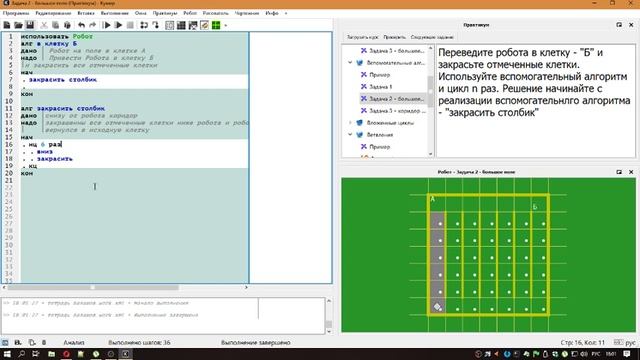Click the editor horizontal scrollbar
This screenshot has width=640, height=360.
(93, 287)
